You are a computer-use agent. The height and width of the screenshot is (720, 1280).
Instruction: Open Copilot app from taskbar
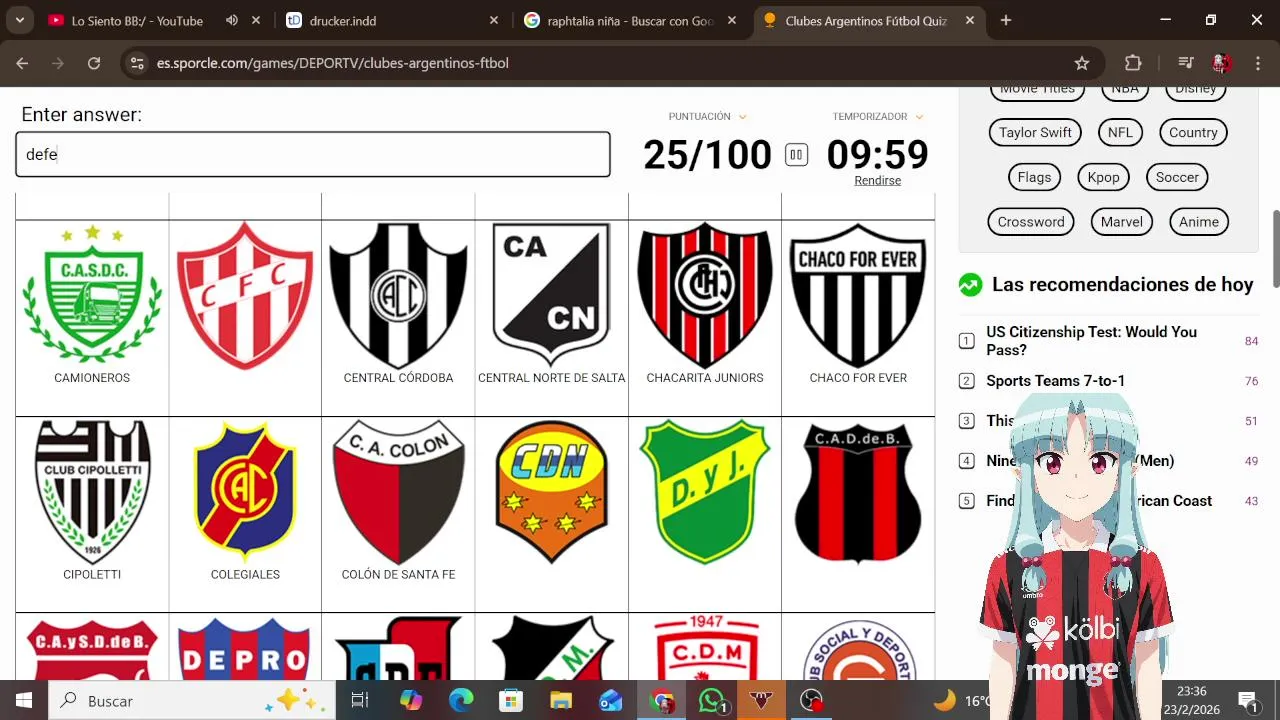[411, 701]
